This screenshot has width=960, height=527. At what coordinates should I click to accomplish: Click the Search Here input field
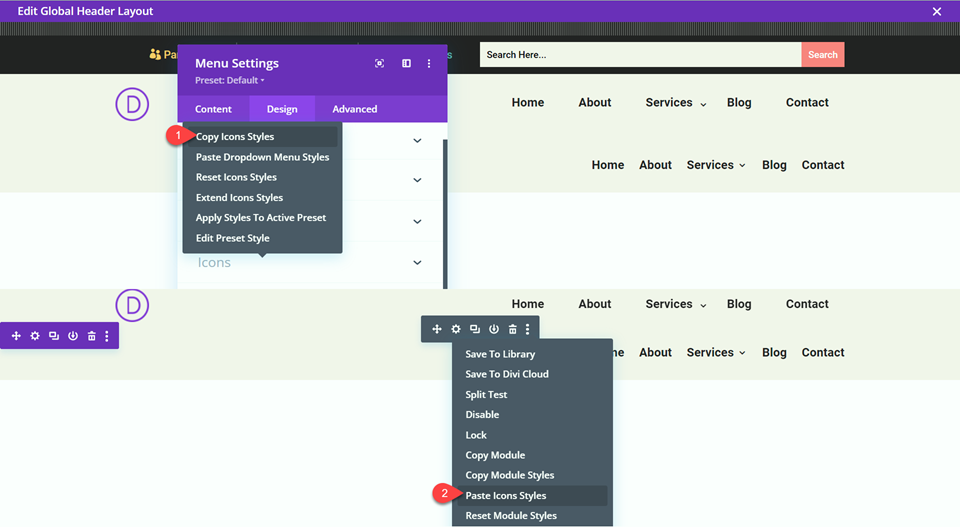(x=640, y=54)
